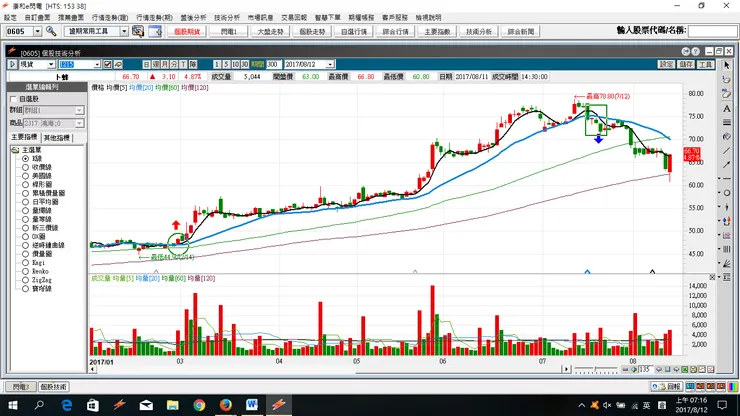The image size is (740, 416).
Task: Select the 日平均圖 radio option
Action: click(25, 202)
